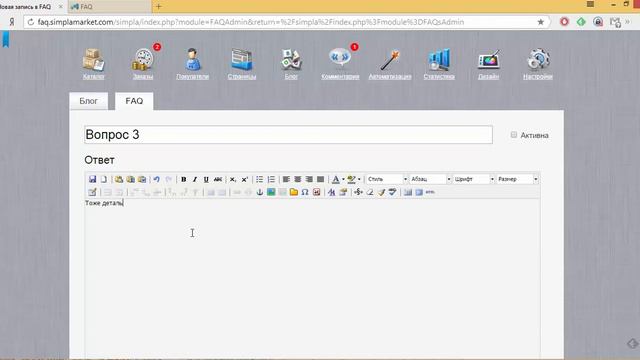
Task: Toggle strikethrough ABC formatting
Action: pyautogui.click(x=218, y=179)
